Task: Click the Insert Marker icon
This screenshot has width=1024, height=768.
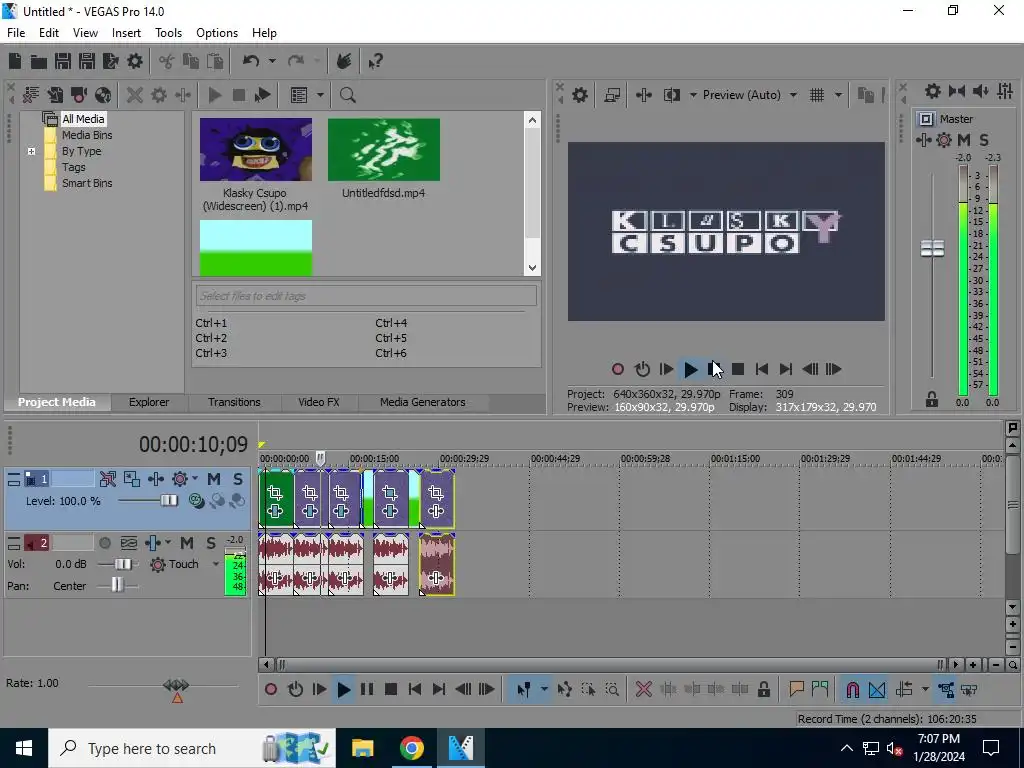Action: click(x=796, y=690)
